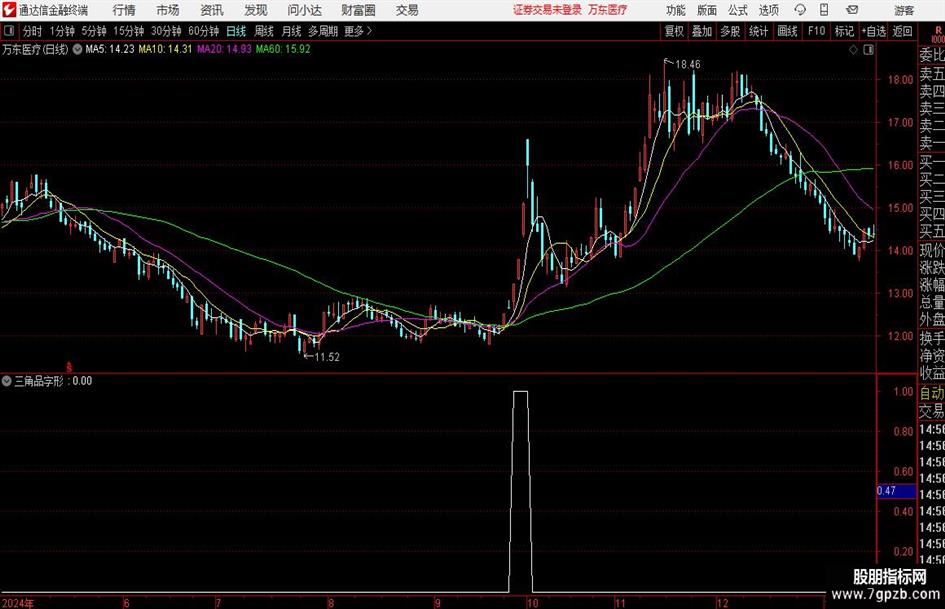Image resolution: width=945 pixels, height=609 pixels.
Task: Open the 市场 menu
Action: [168, 10]
